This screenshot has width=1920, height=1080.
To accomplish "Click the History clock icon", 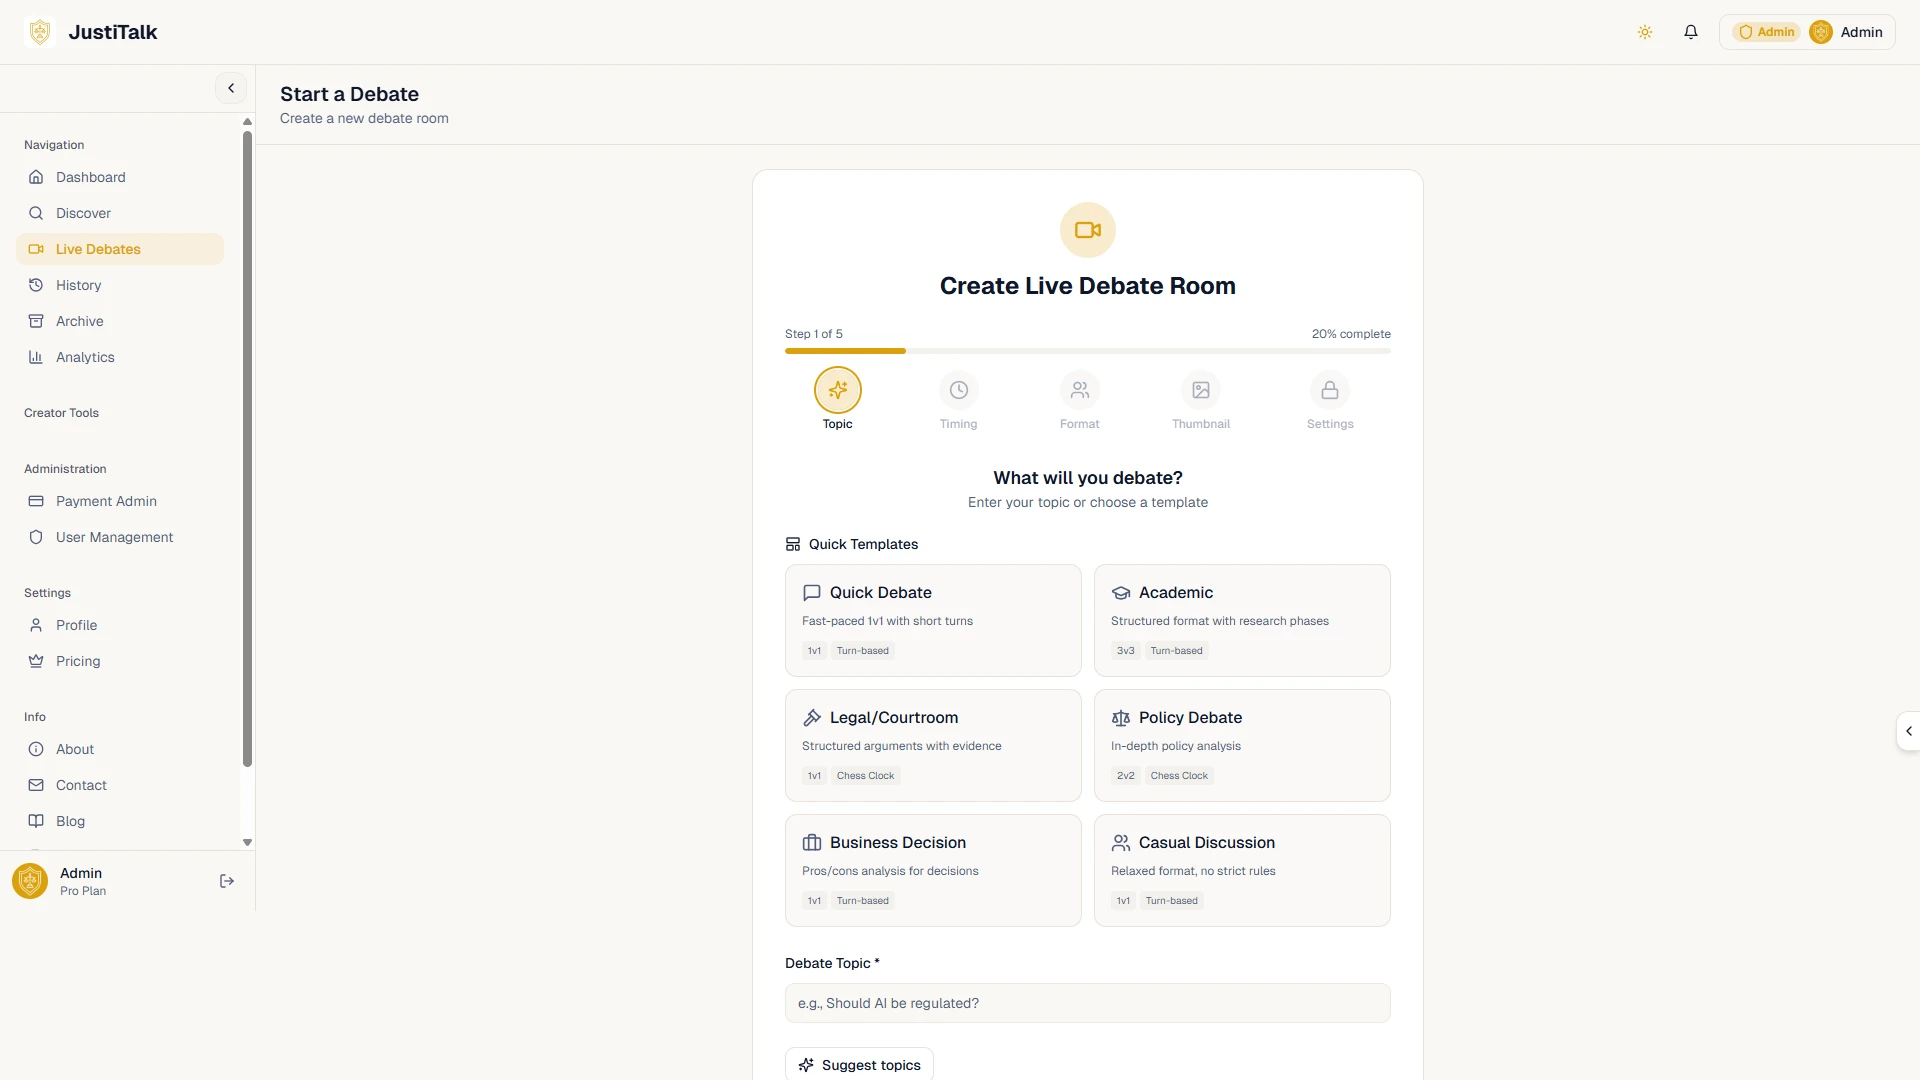I will [x=36, y=285].
